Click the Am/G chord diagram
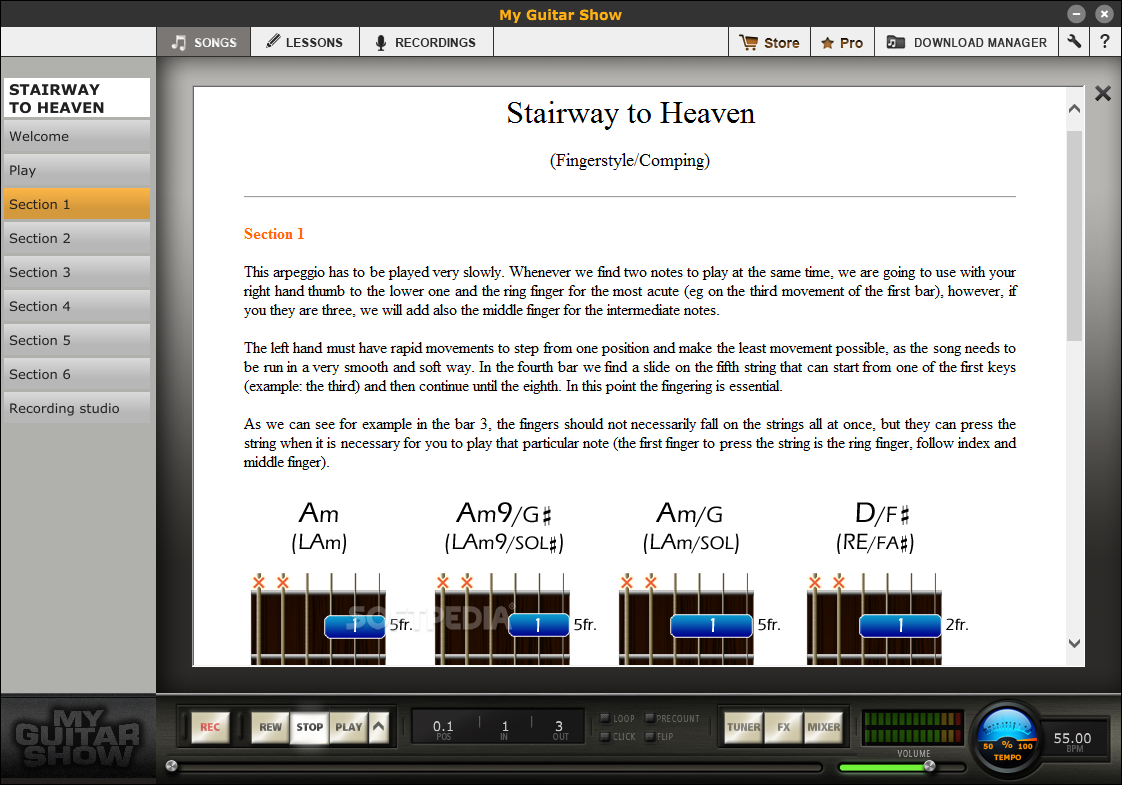Screen dimensions: 1122x785 pos(687,620)
